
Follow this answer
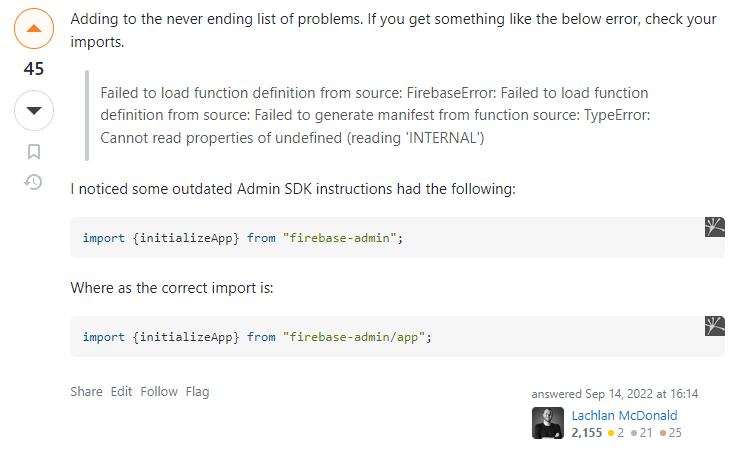click(x=159, y=392)
